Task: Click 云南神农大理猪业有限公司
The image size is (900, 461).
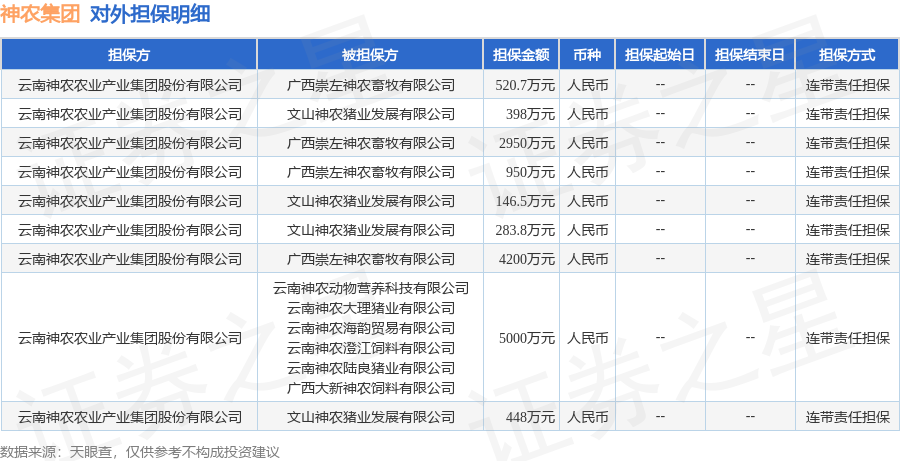Action: (x=371, y=308)
